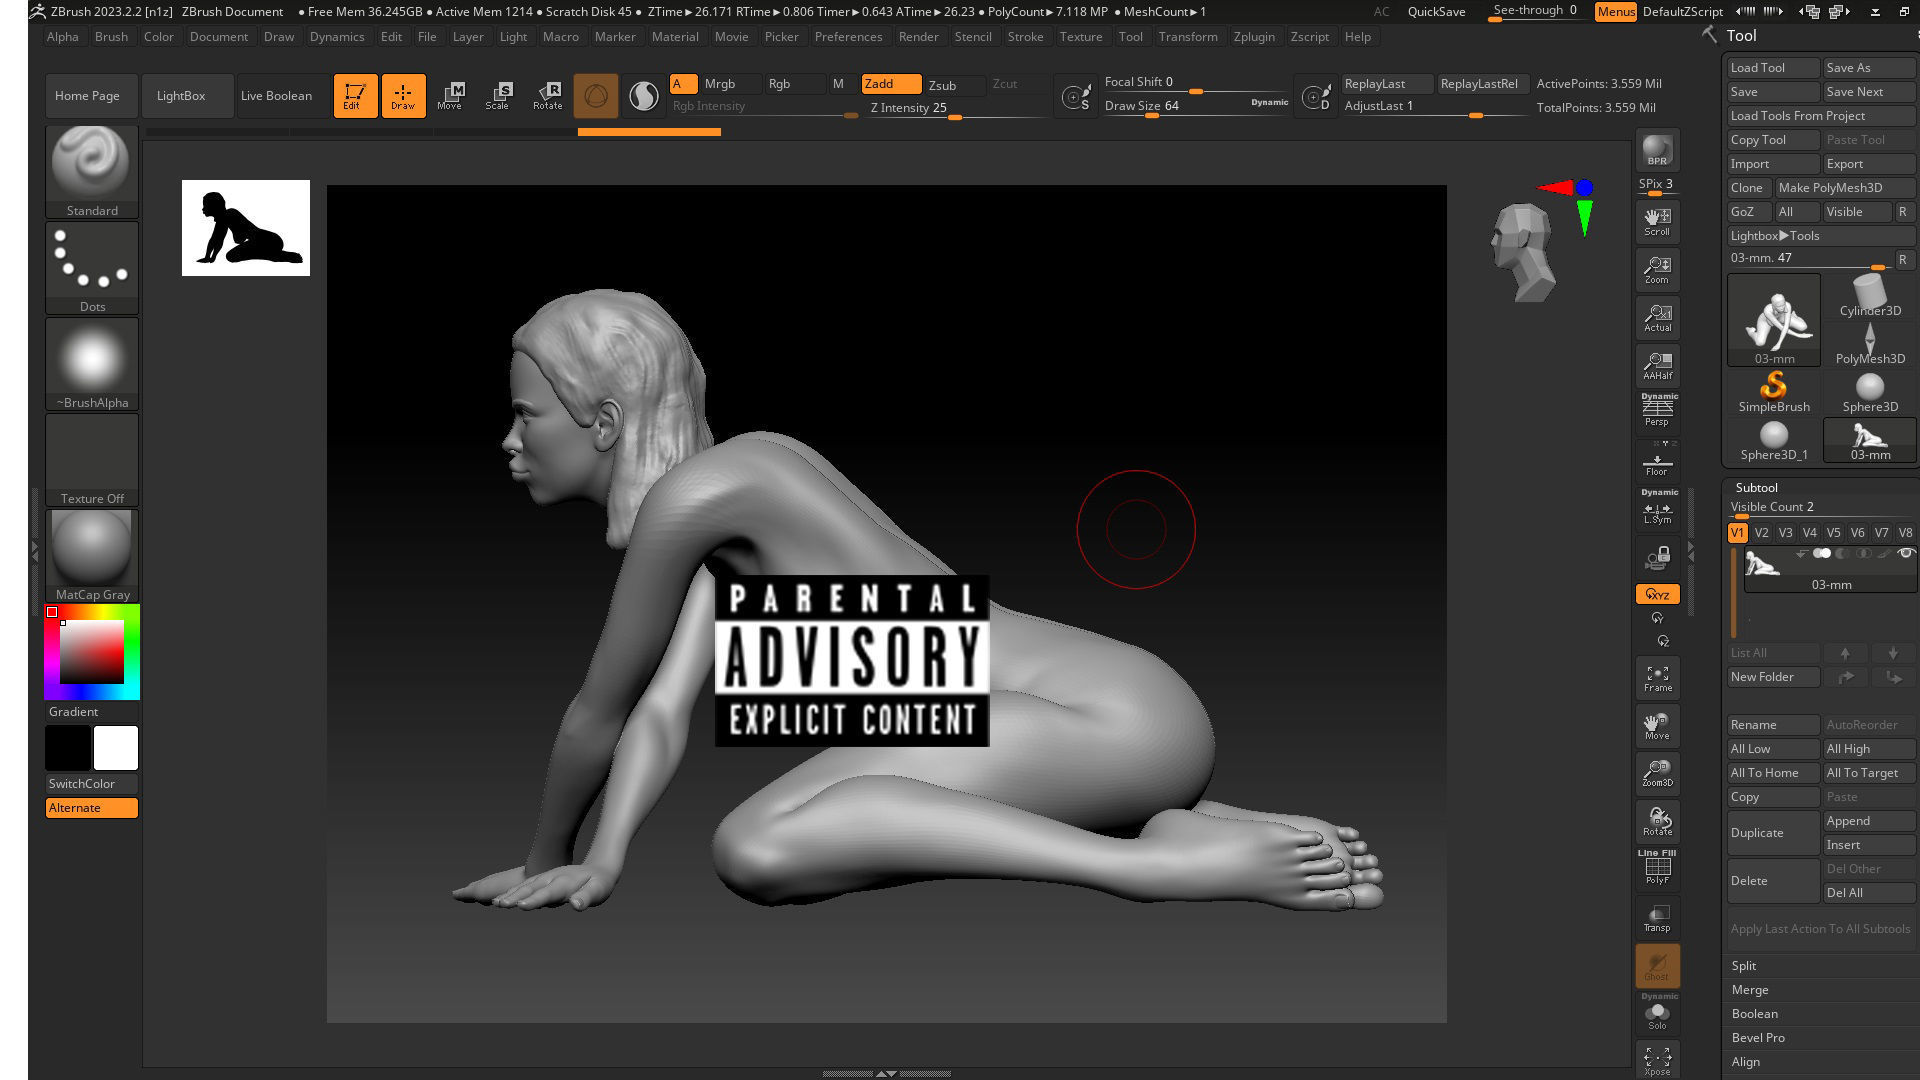Select the Cylinder3D tool
Viewport: 1920px width, 1080px height.
(1869, 296)
